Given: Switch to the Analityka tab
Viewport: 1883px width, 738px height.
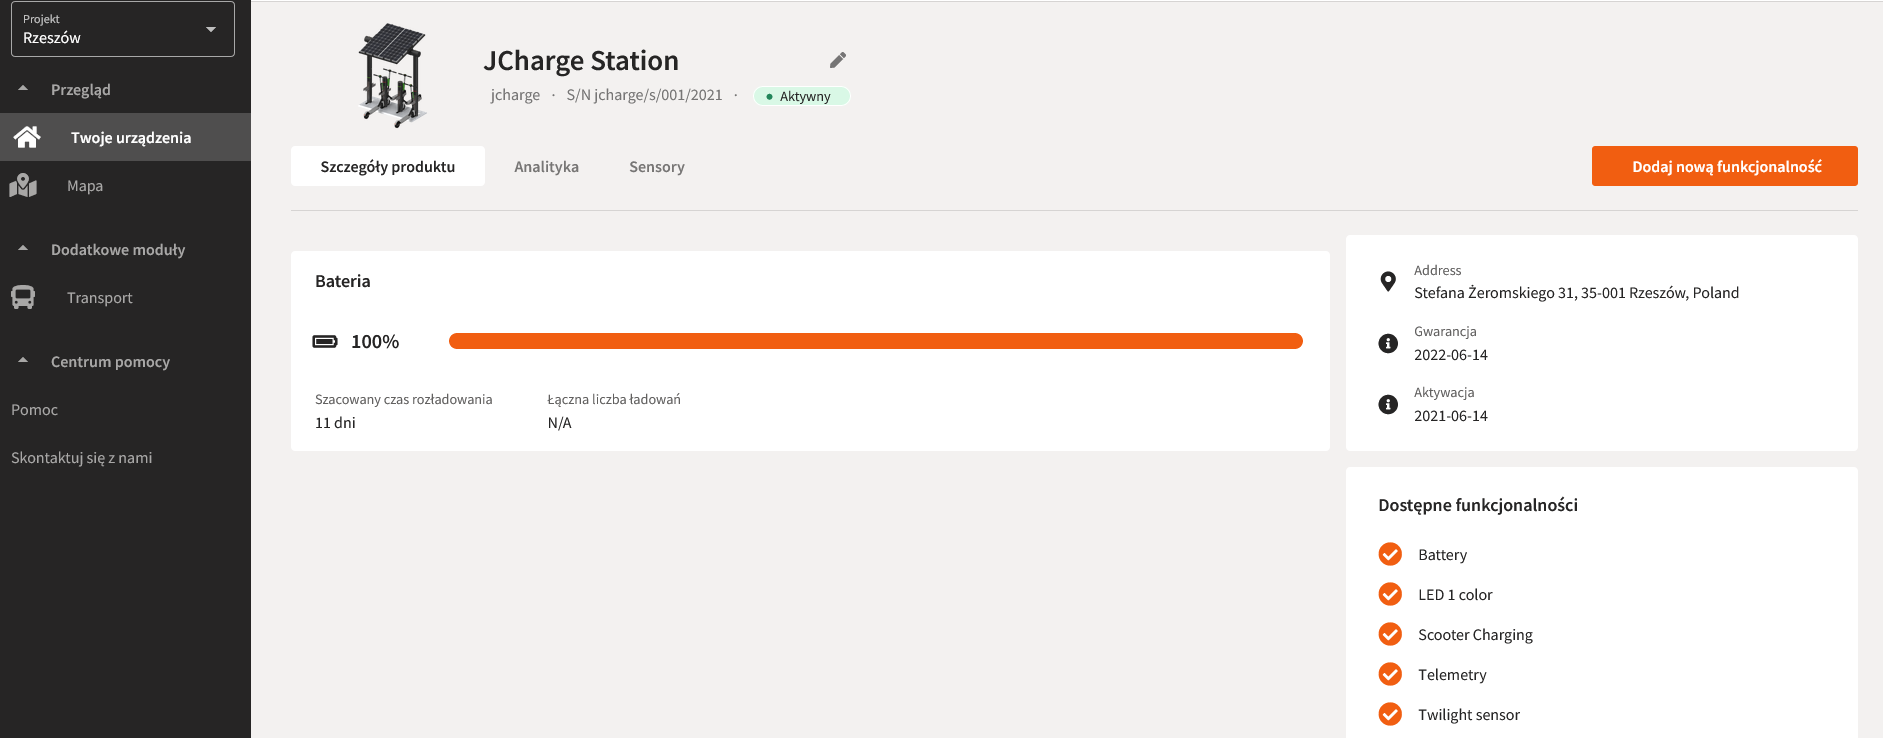Looking at the screenshot, I should pos(546,166).
